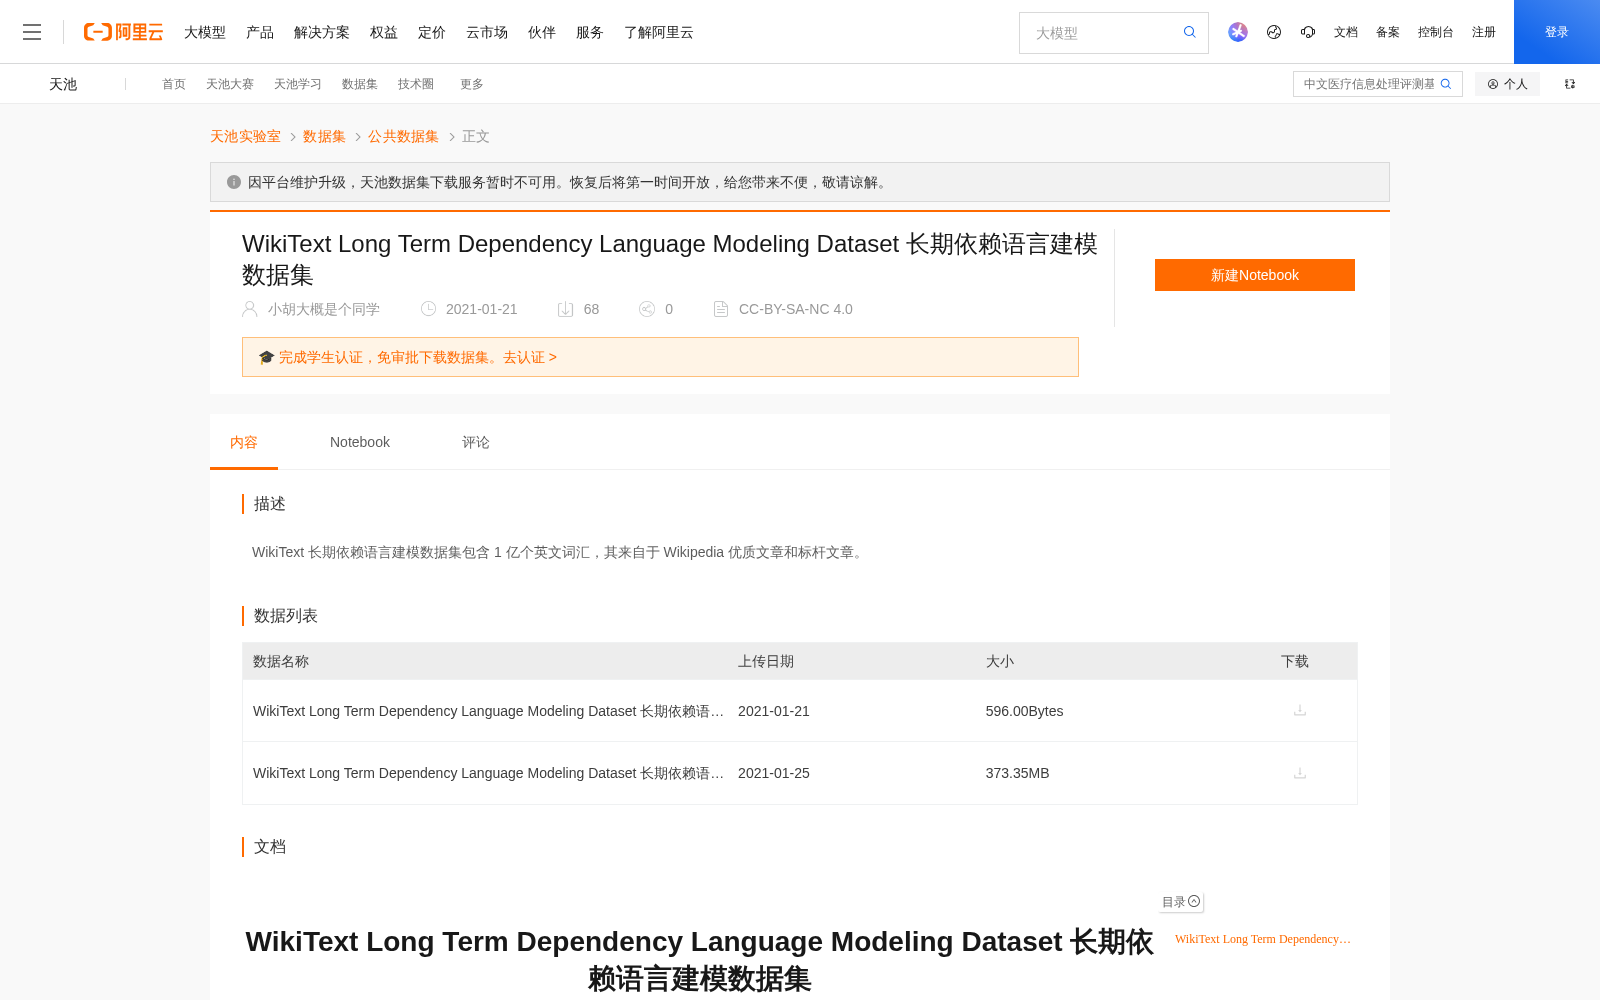Select the 内容 tab
This screenshot has width=1600, height=1000.
[x=244, y=442]
